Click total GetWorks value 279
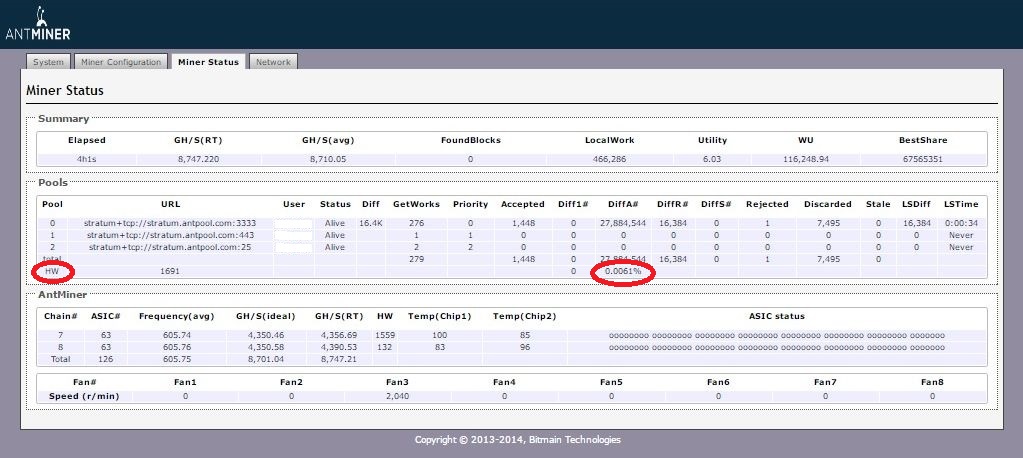1023x458 pixels. [416, 259]
